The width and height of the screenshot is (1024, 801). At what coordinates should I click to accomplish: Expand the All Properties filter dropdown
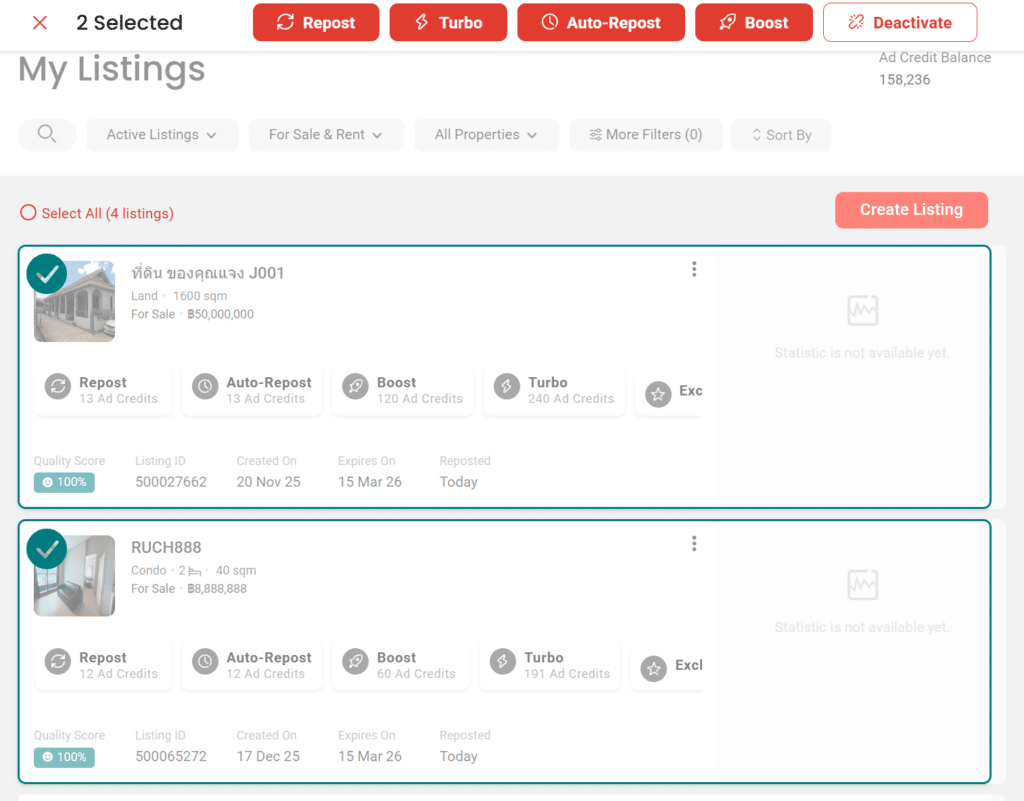(486, 135)
